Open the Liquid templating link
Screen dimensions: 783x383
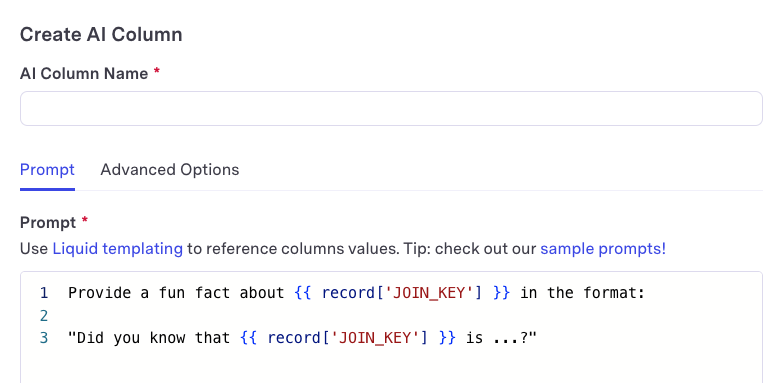117,248
